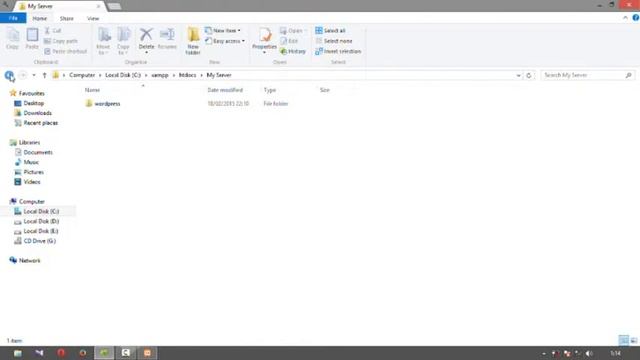Click the Copy icon in Clipboard group
Screen dimensions: 640x360
pyautogui.click(x=13, y=39)
